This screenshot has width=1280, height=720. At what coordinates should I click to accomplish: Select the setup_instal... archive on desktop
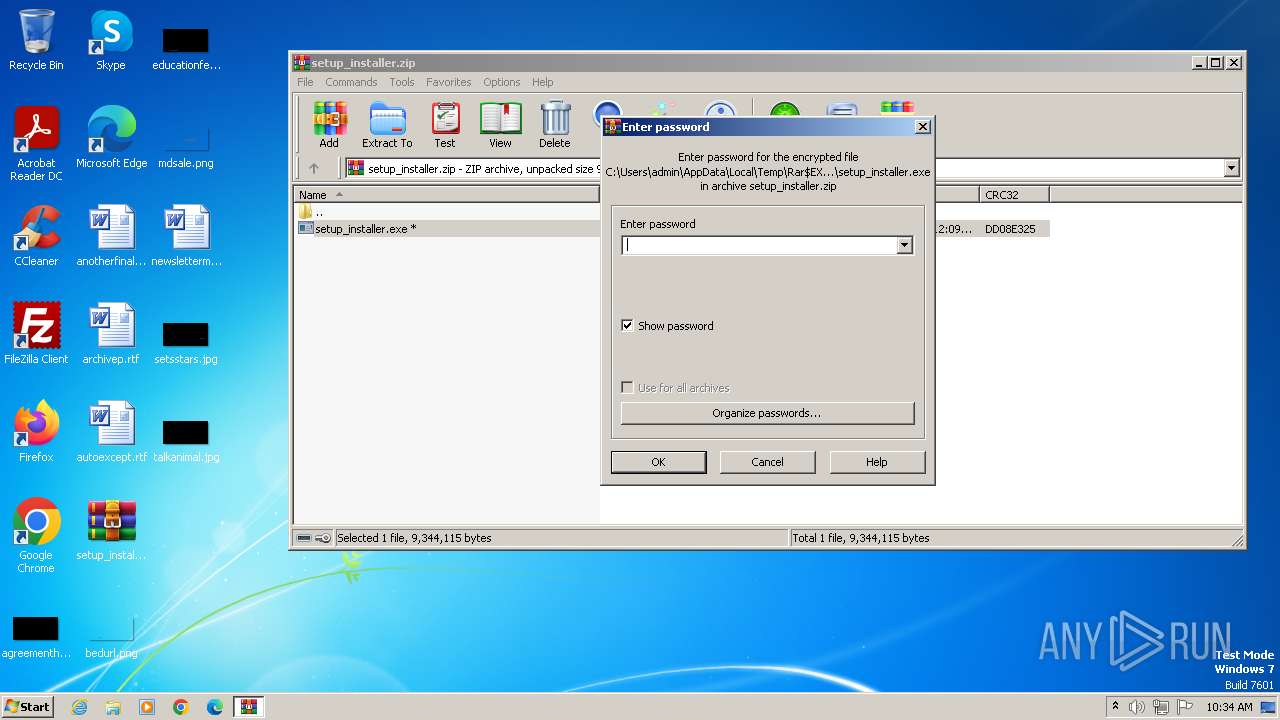111,530
